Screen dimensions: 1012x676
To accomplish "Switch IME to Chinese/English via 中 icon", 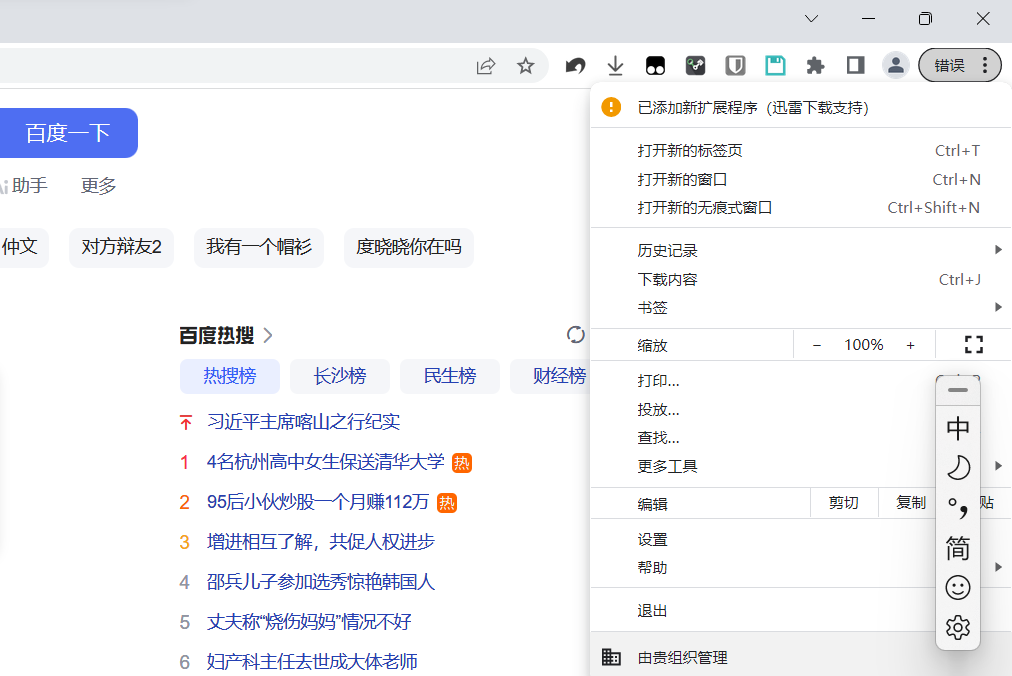I will 958,428.
